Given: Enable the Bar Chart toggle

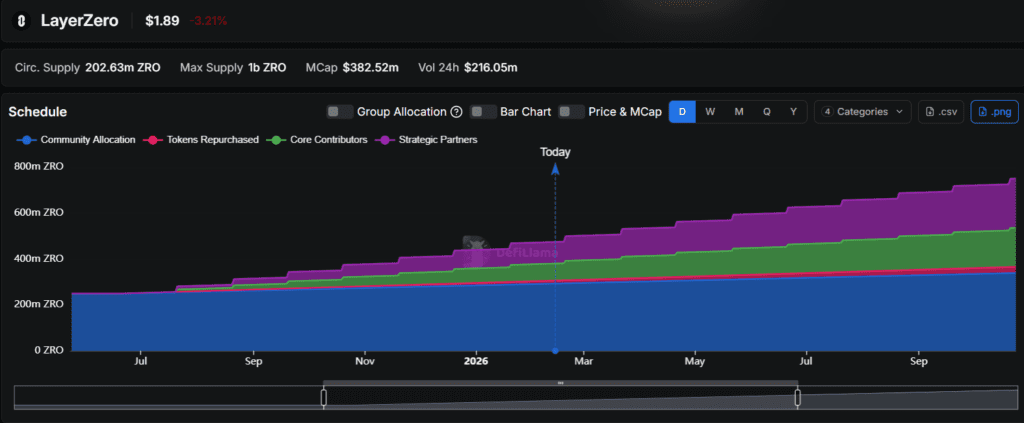Looking at the screenshot, I should click(484, 112).
